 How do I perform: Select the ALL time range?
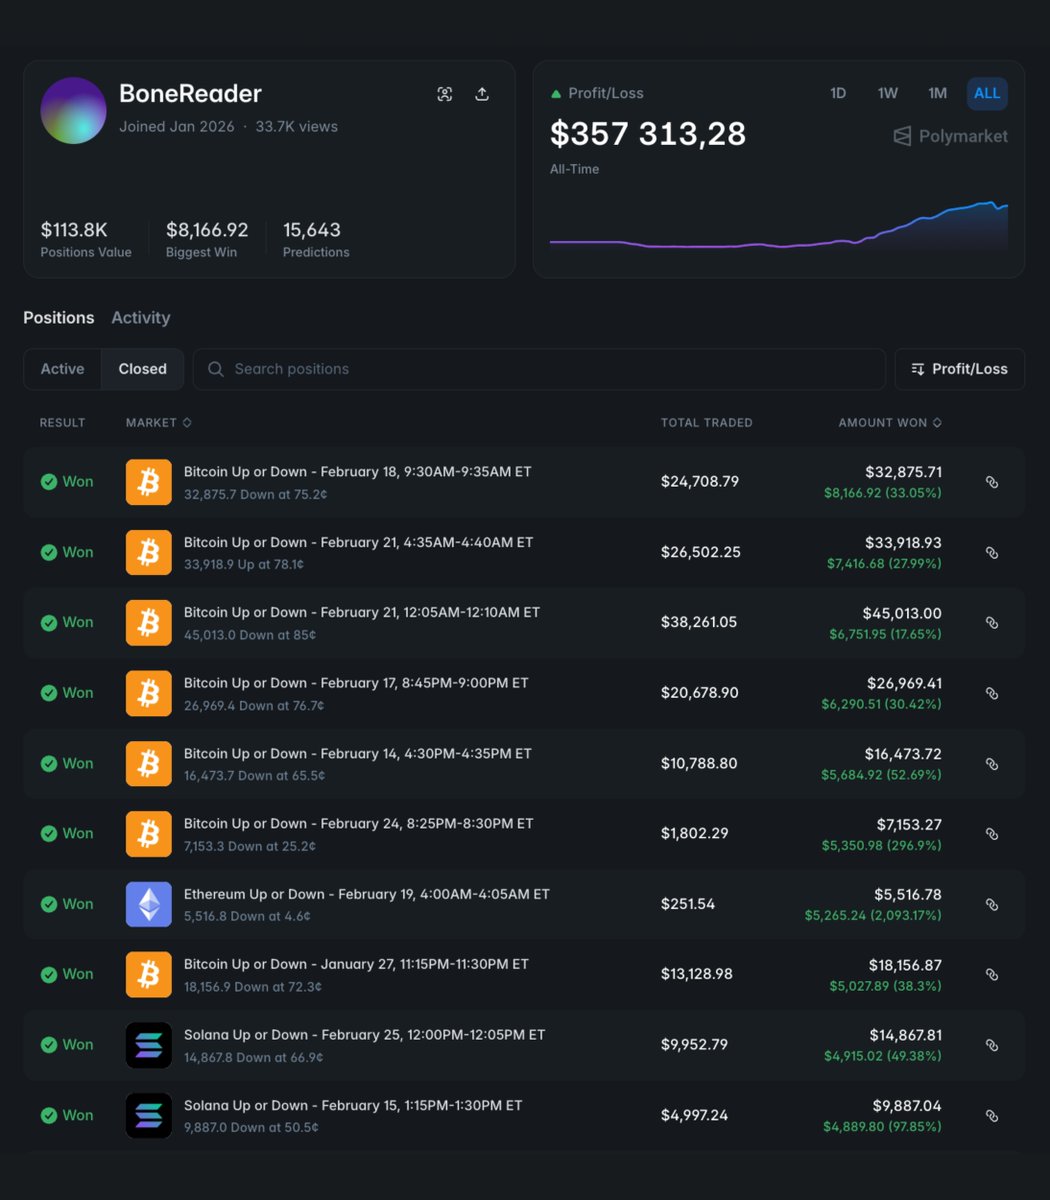987,93
